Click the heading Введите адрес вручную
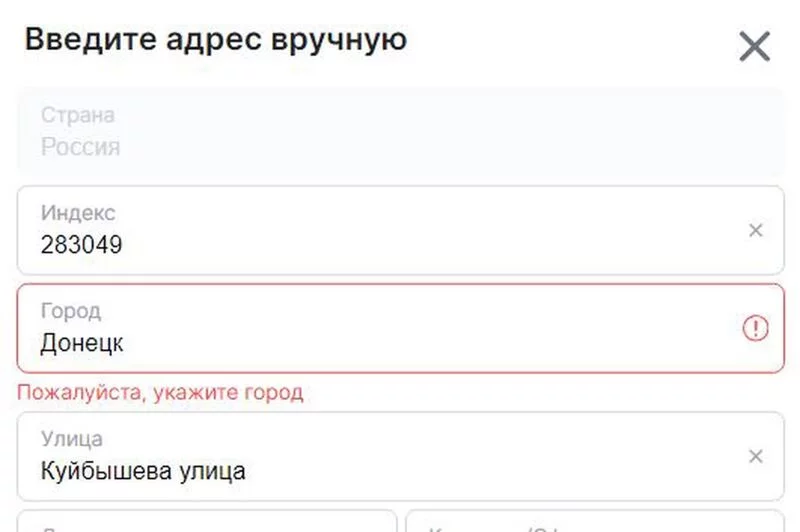Viewport: 800px width, 532px height. pos(215,40)
